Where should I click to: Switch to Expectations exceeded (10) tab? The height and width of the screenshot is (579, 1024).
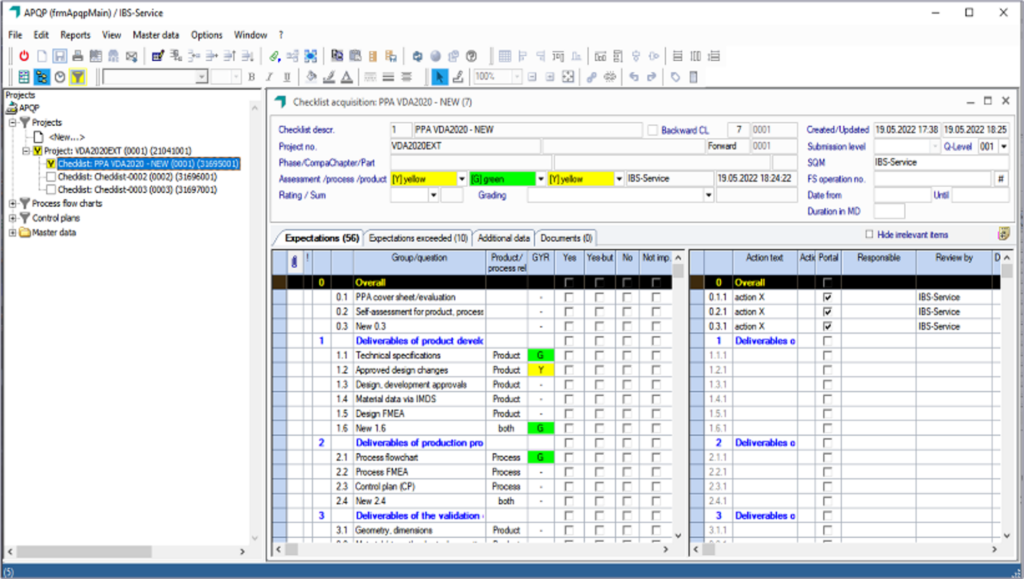pos(418,238)
